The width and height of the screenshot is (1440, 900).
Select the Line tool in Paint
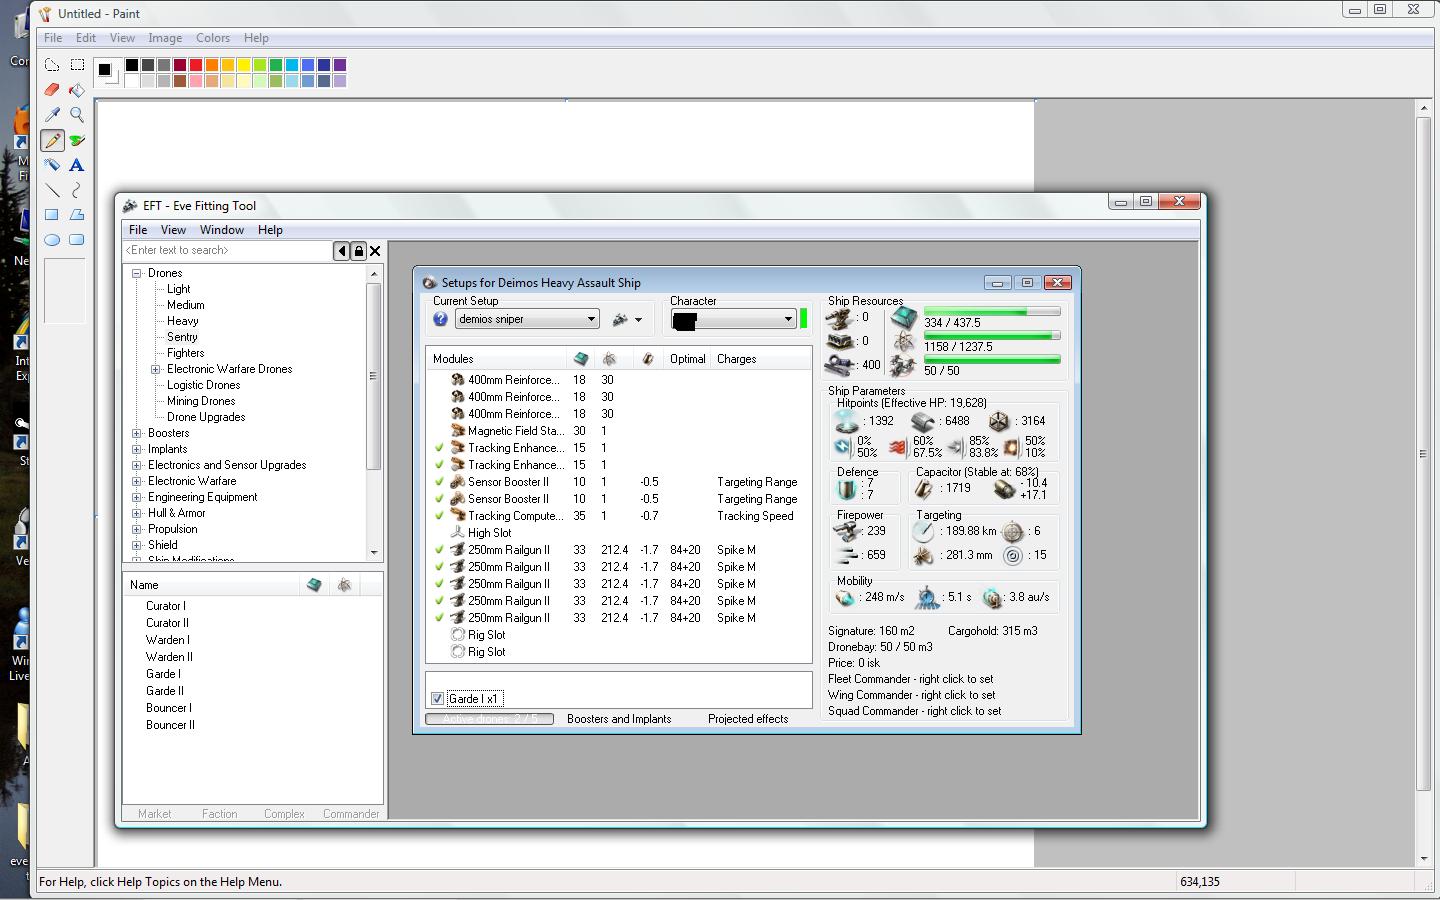[x=52, y=190]
